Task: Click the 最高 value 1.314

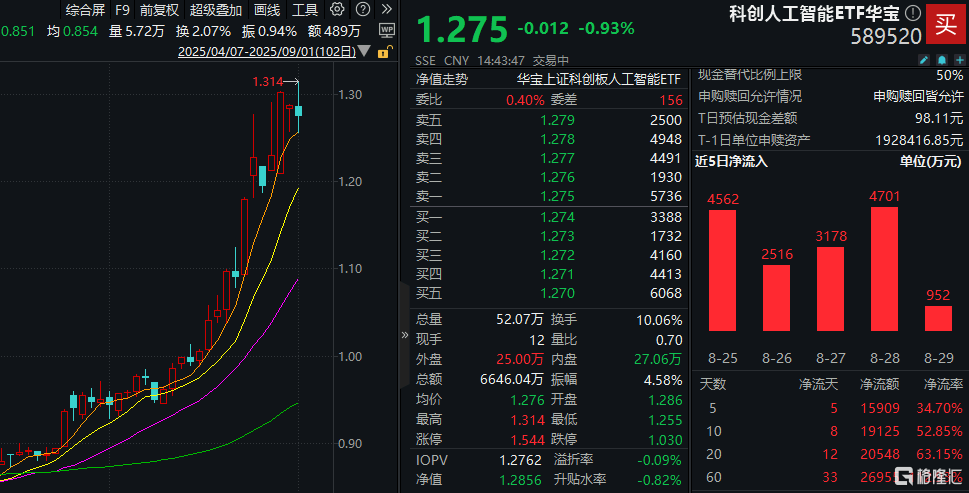Action: (527, 420)
